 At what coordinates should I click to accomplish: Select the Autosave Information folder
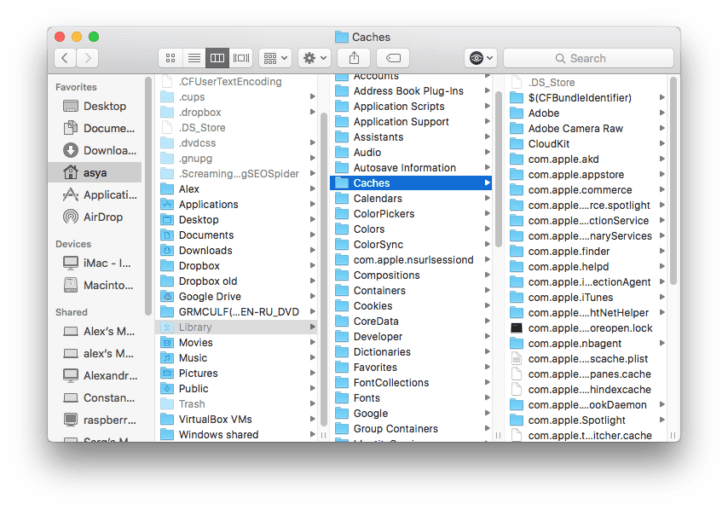(x=411, y=168)
